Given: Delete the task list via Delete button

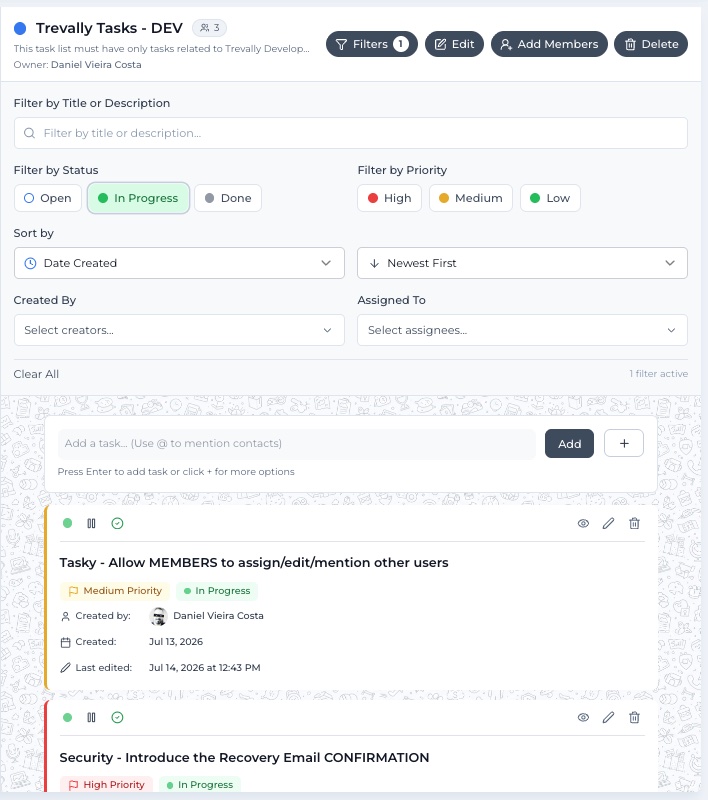Looking at the screenshot, I should (651, 44).
